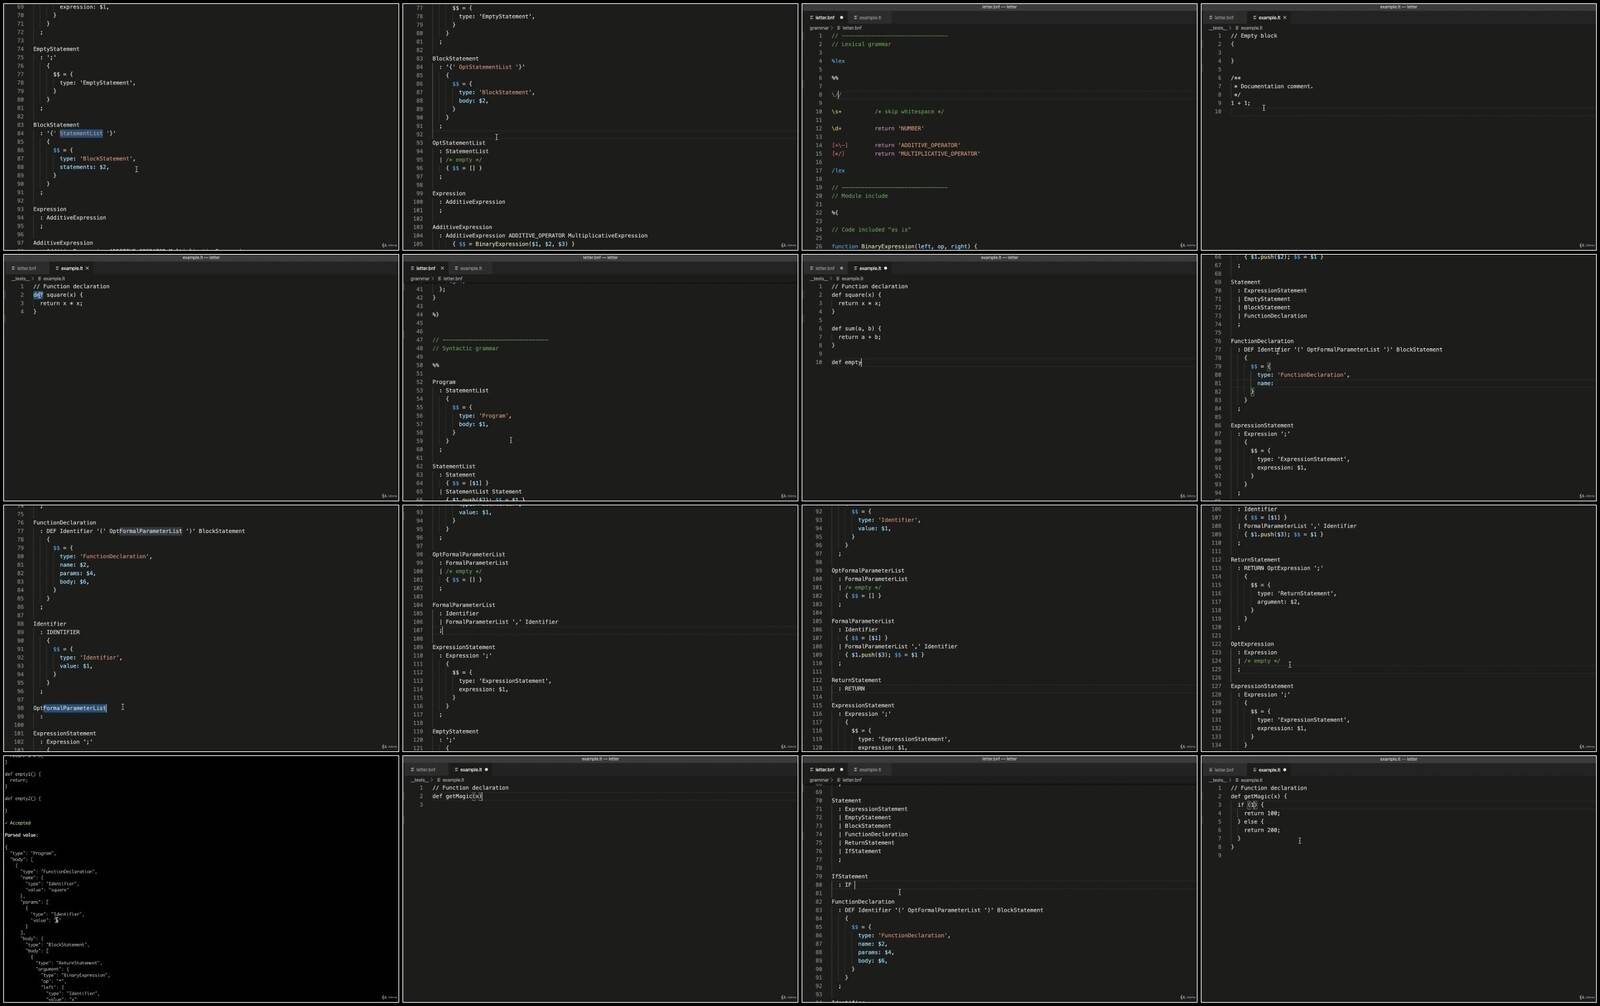Click ': IF' line under IfStatement rule
Viewport: 1600px width, 1006px height.
(x=846, y=884)
